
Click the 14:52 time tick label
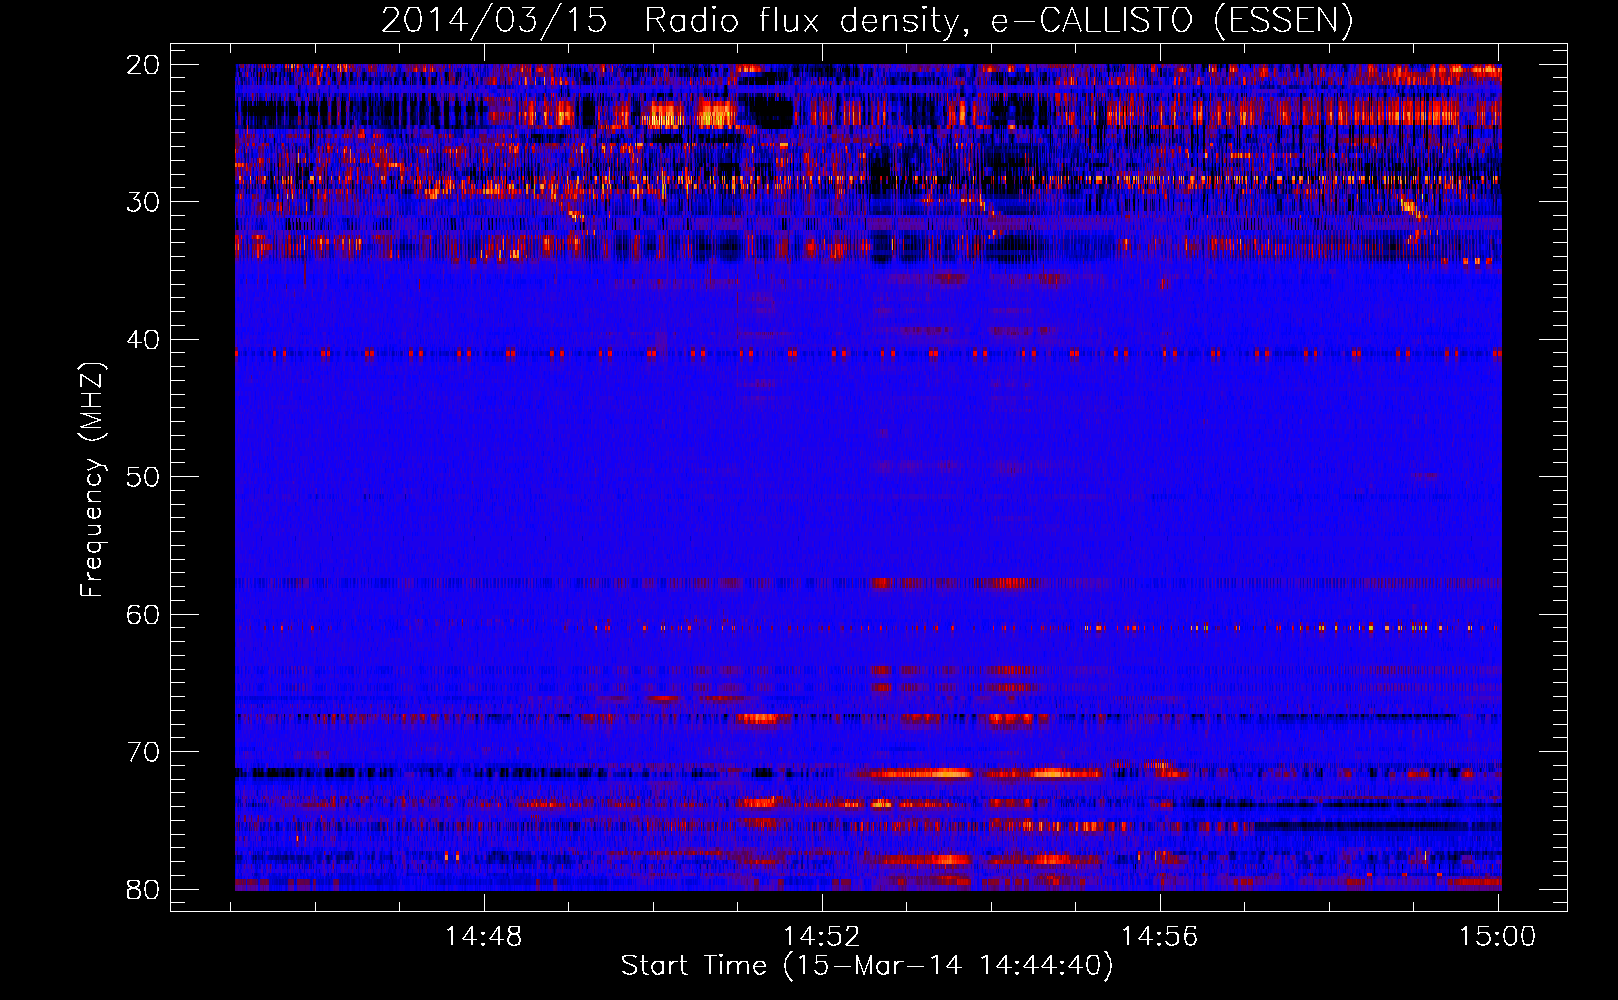(822, 937)
